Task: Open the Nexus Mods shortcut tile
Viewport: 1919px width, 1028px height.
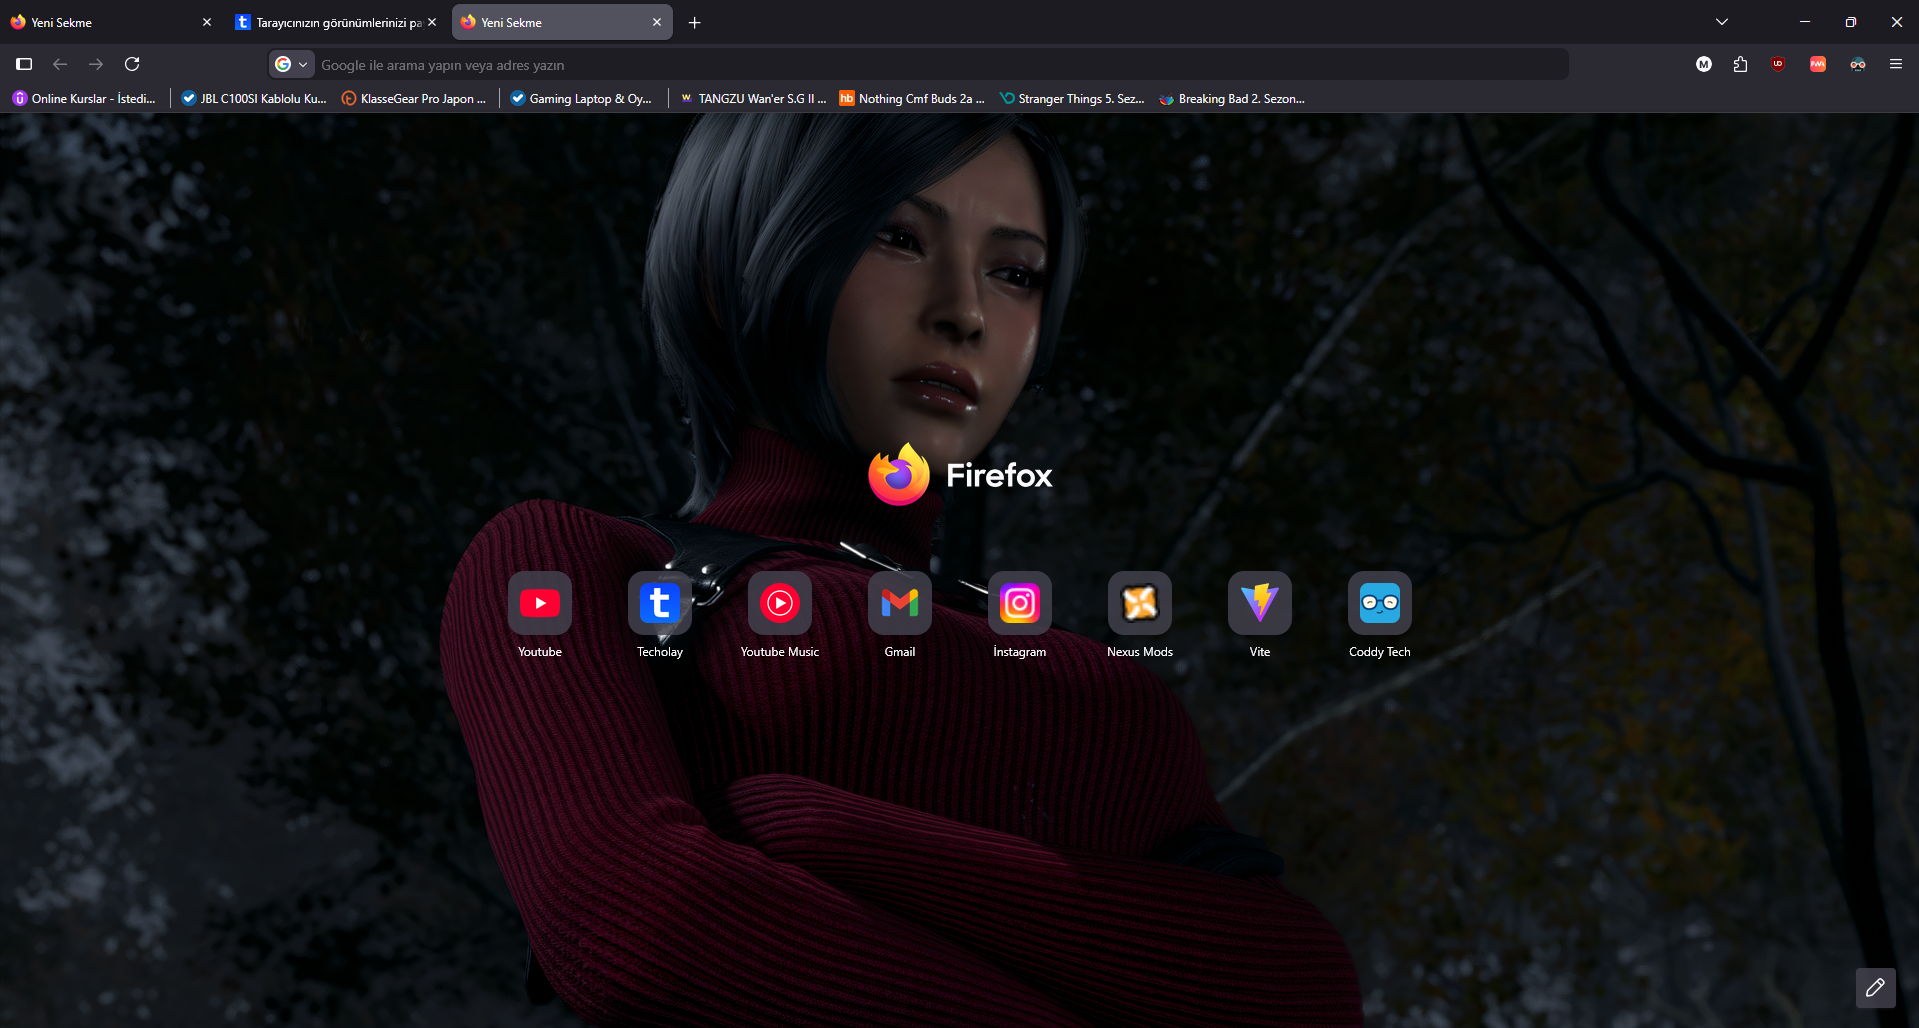Action: (1140, 603)
